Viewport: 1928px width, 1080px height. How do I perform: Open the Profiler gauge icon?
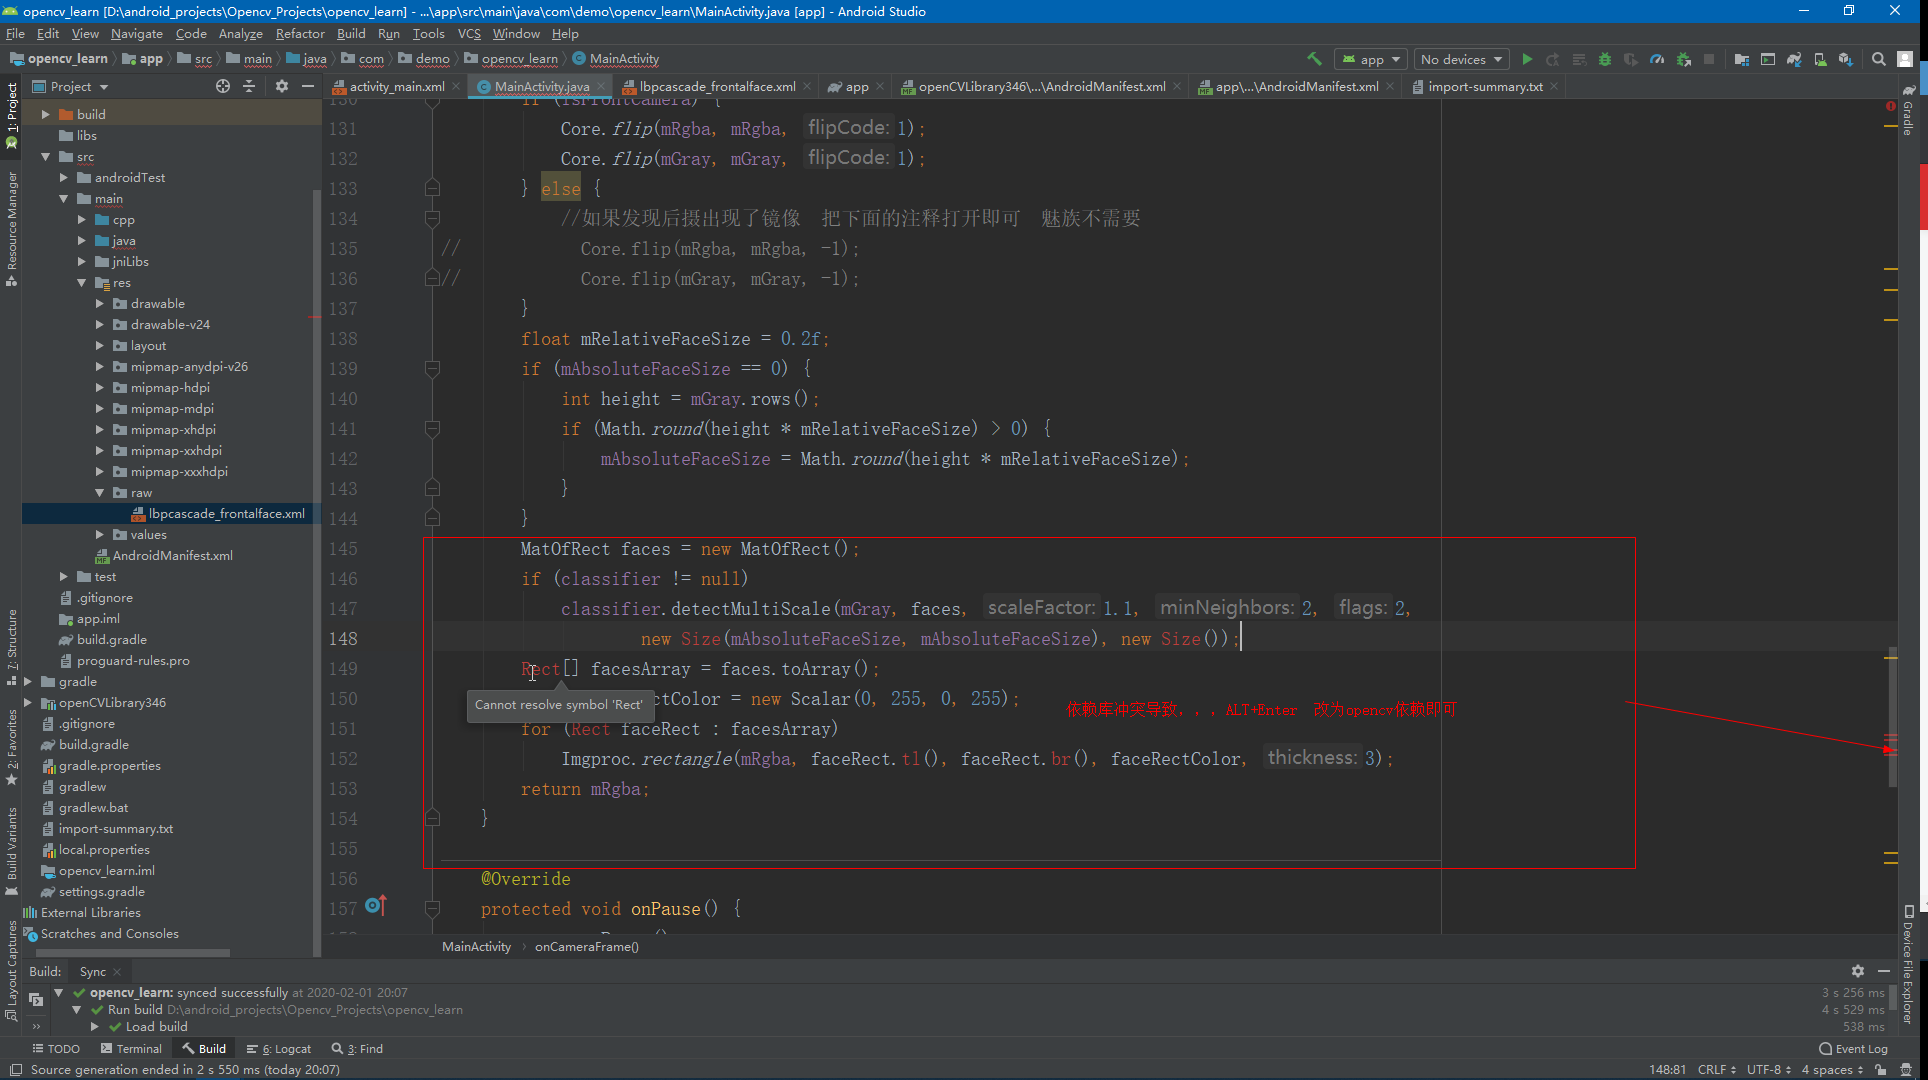[1657, 59]
